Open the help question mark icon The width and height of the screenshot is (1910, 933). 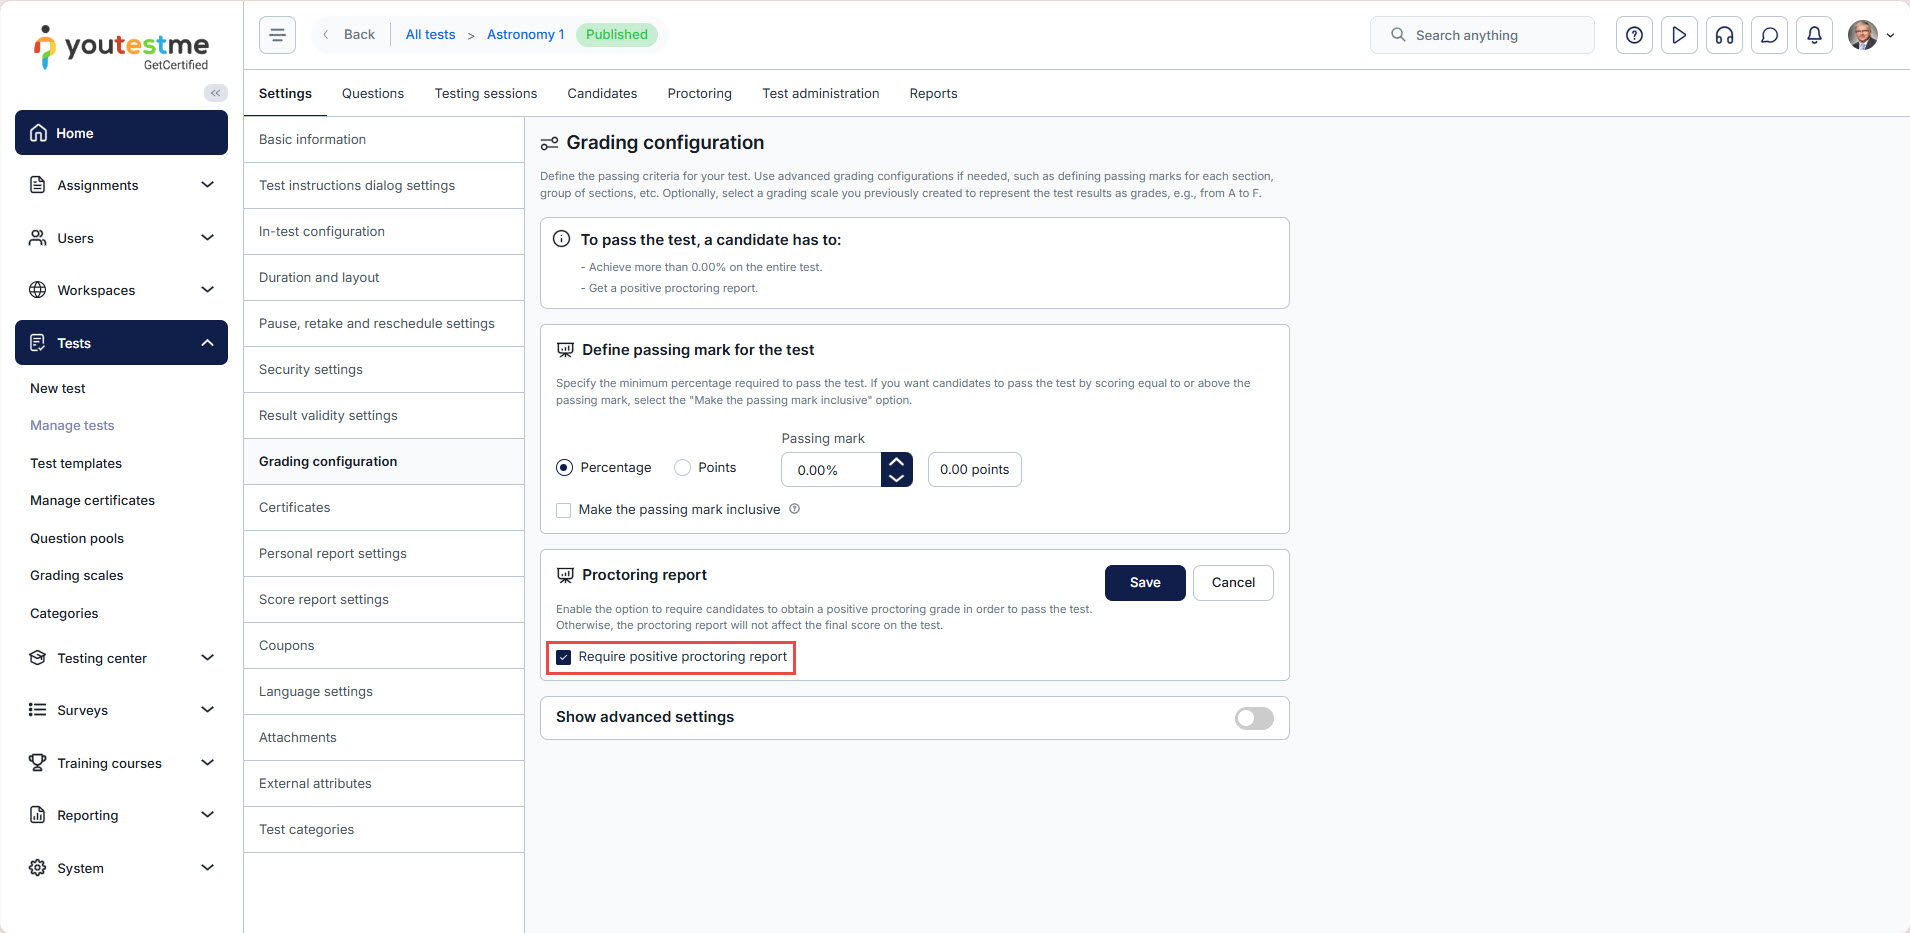point(1634,35)
